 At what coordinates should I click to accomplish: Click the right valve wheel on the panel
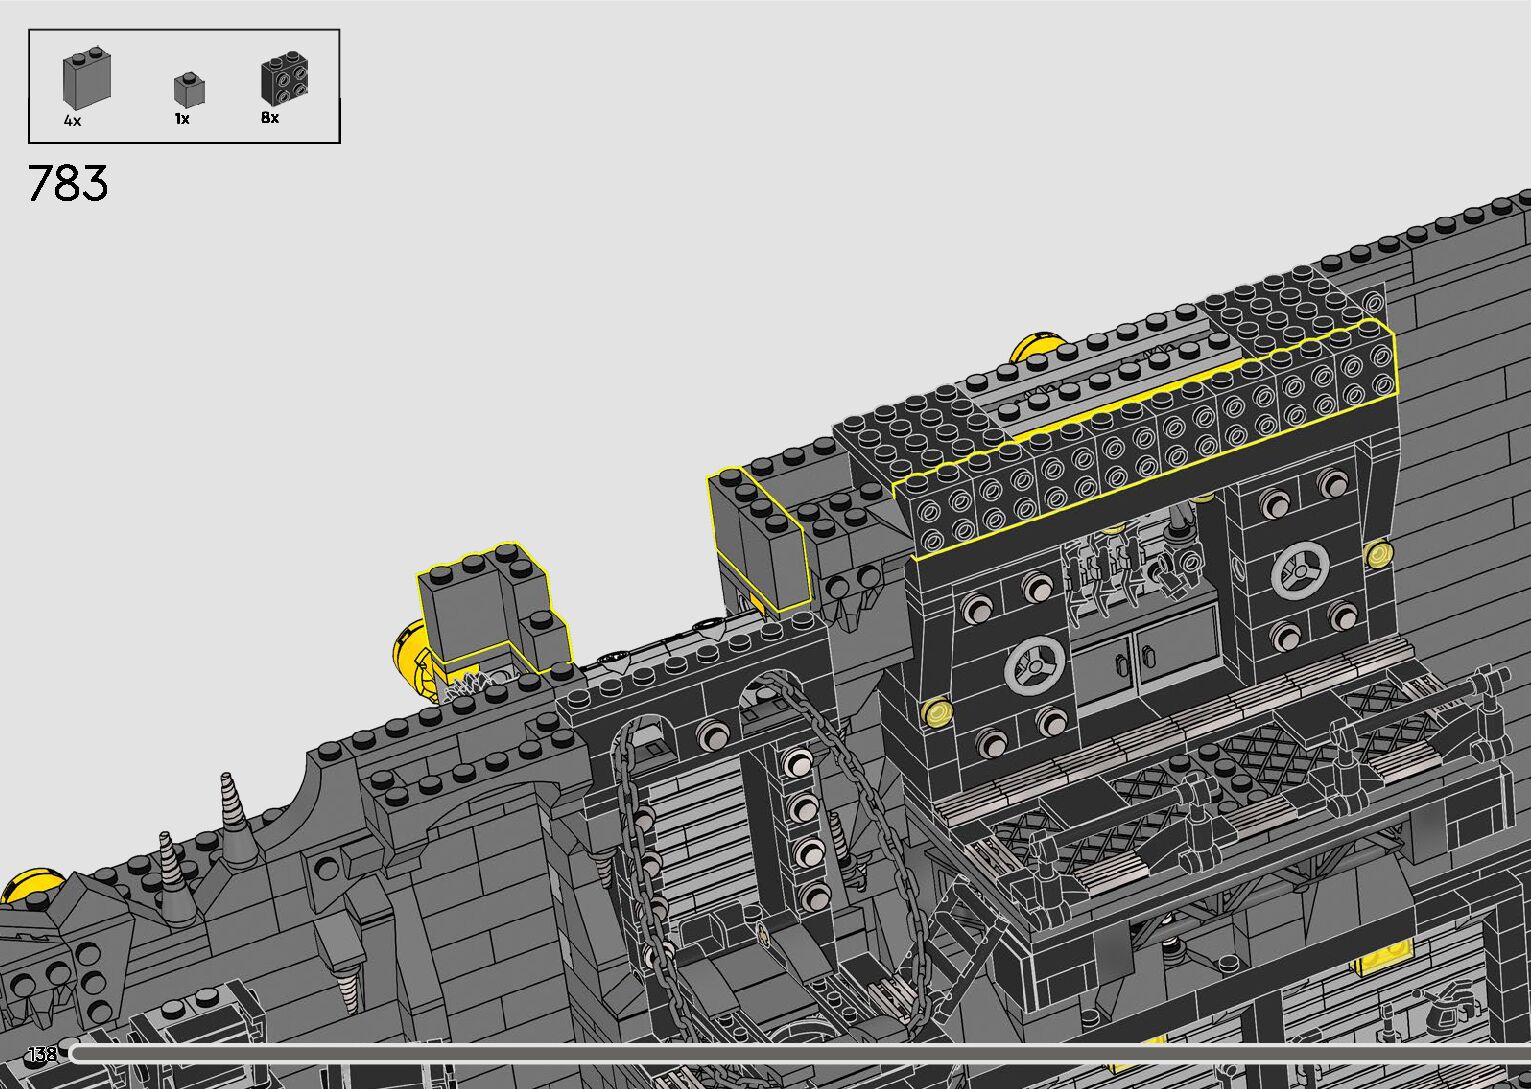(x=1299, y=572)
